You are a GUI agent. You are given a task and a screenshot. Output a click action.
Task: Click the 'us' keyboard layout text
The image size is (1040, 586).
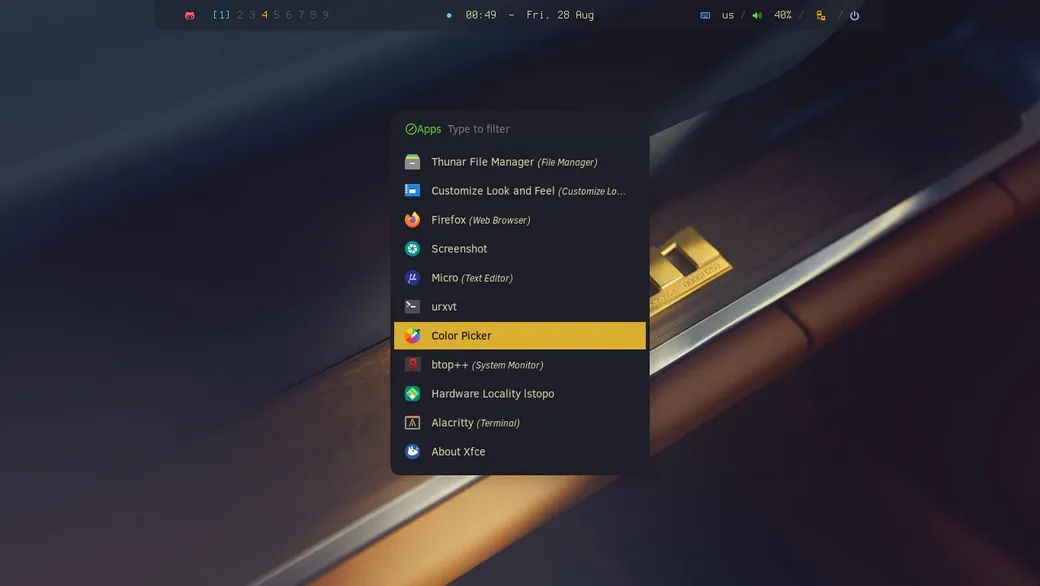coord(728,15)
